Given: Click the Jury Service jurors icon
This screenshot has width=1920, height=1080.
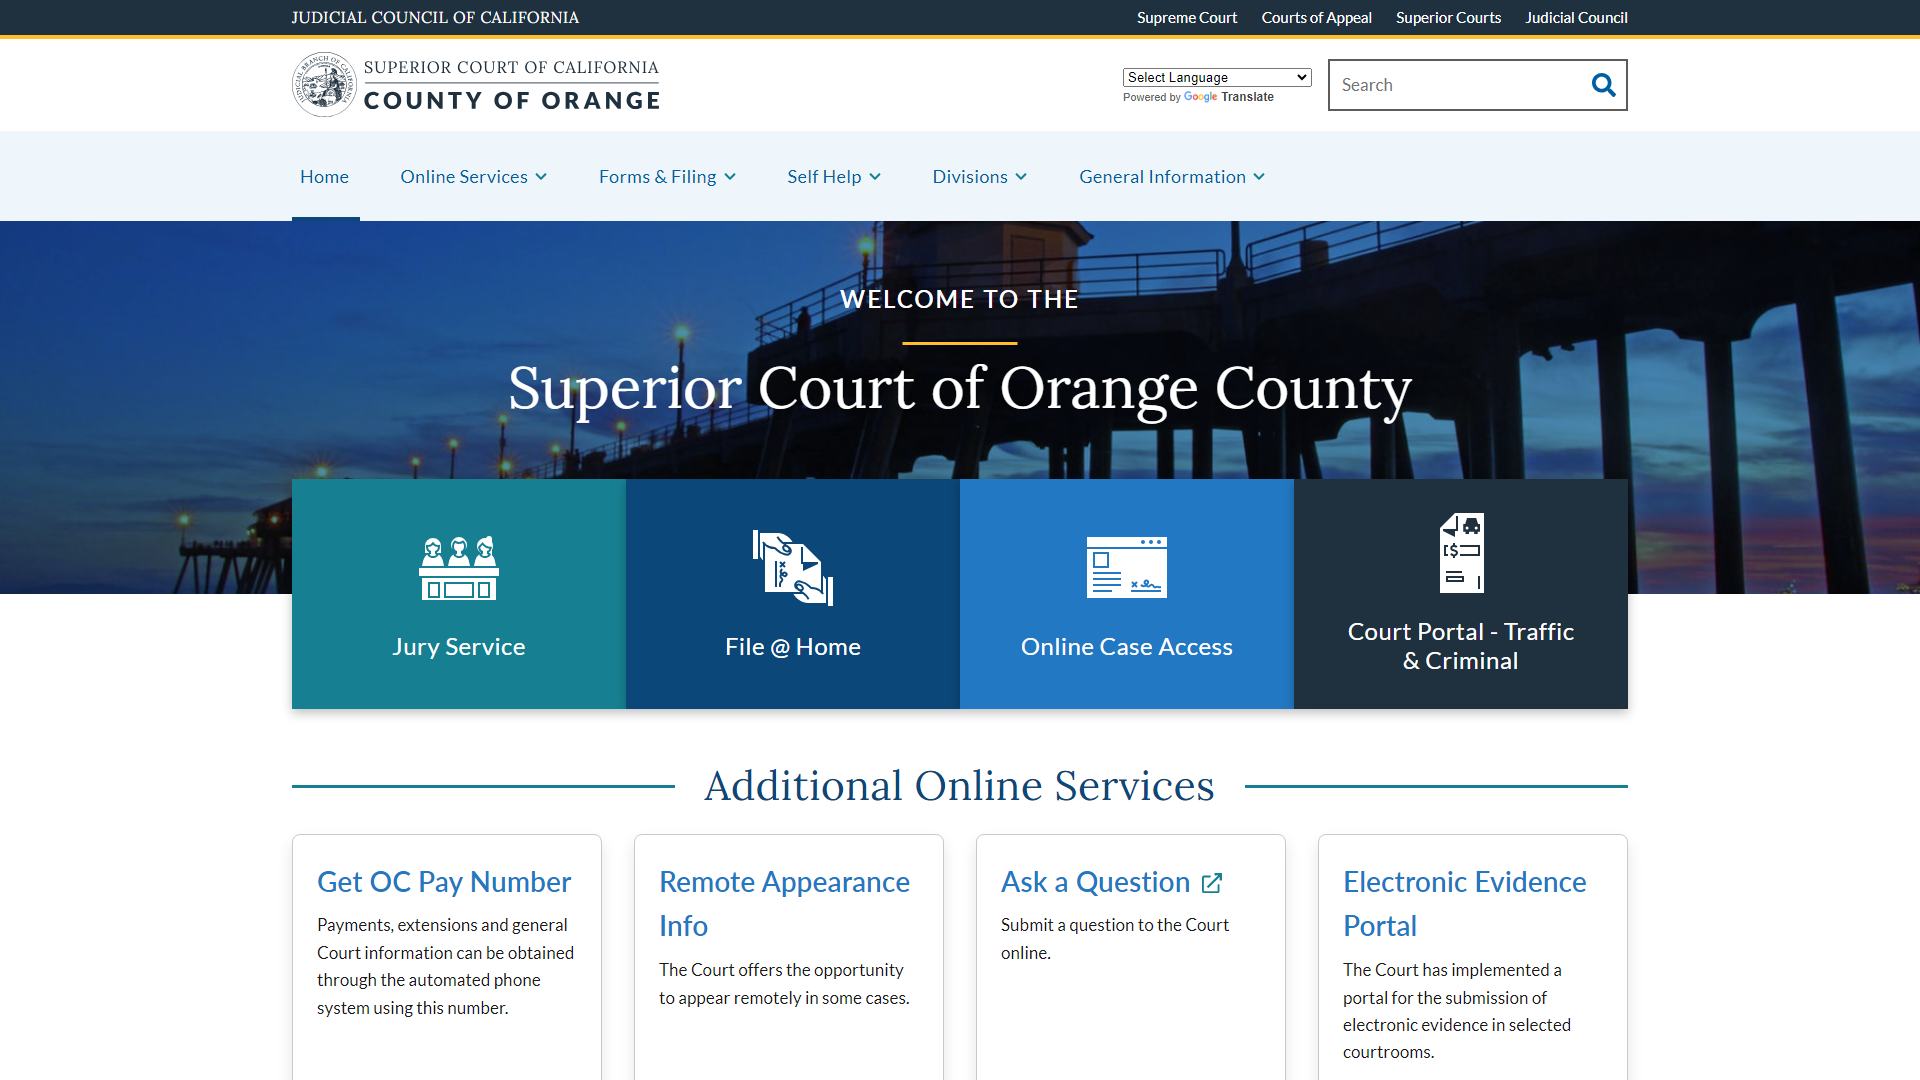Looking at the screenshot, I should click(x=459, y=568).
